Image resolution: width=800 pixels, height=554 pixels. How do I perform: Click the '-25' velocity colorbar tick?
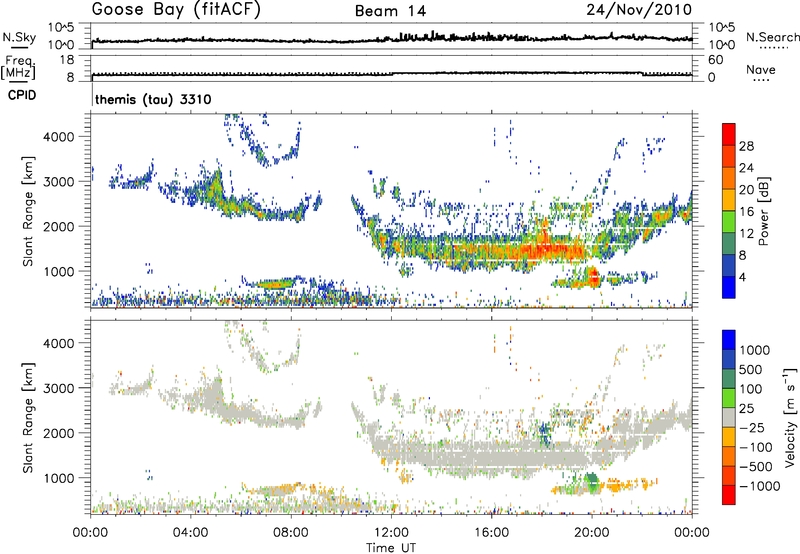[752, 427]
